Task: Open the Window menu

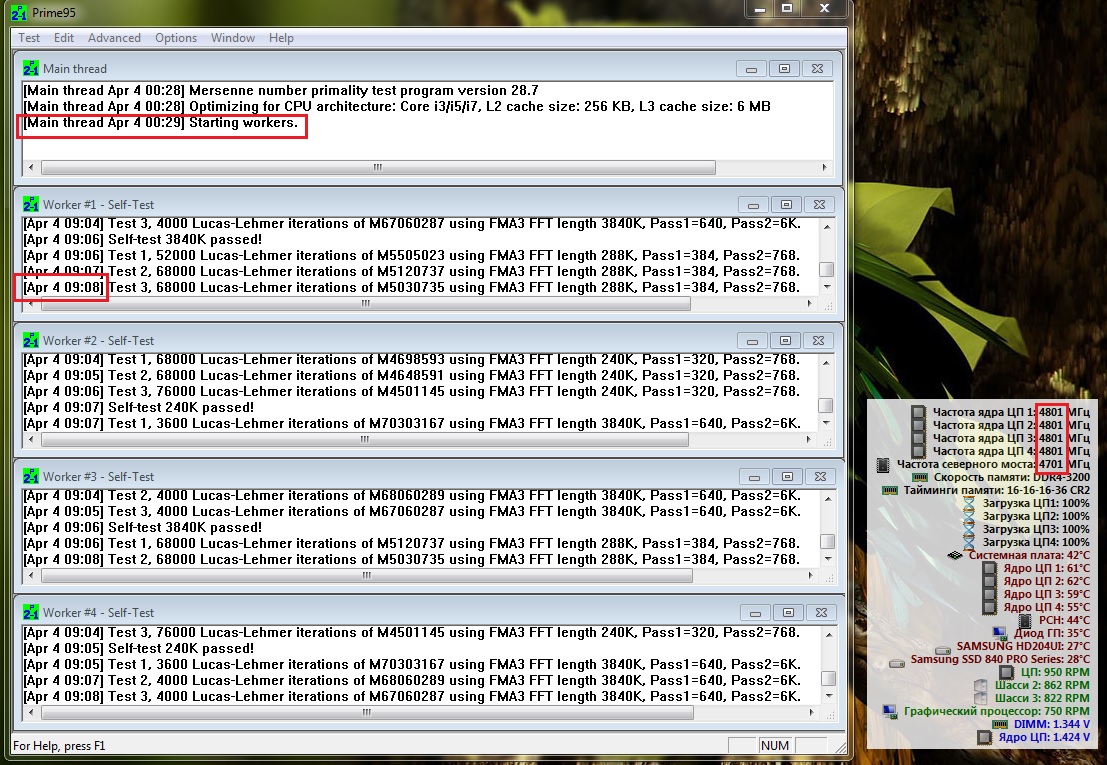Action: (232, 38)
